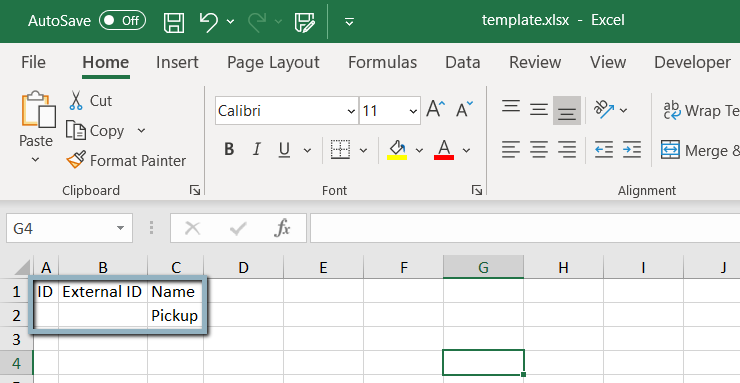Open the File menu tab
The height and width of the screenshot is (383, 740).
point(34,62)
